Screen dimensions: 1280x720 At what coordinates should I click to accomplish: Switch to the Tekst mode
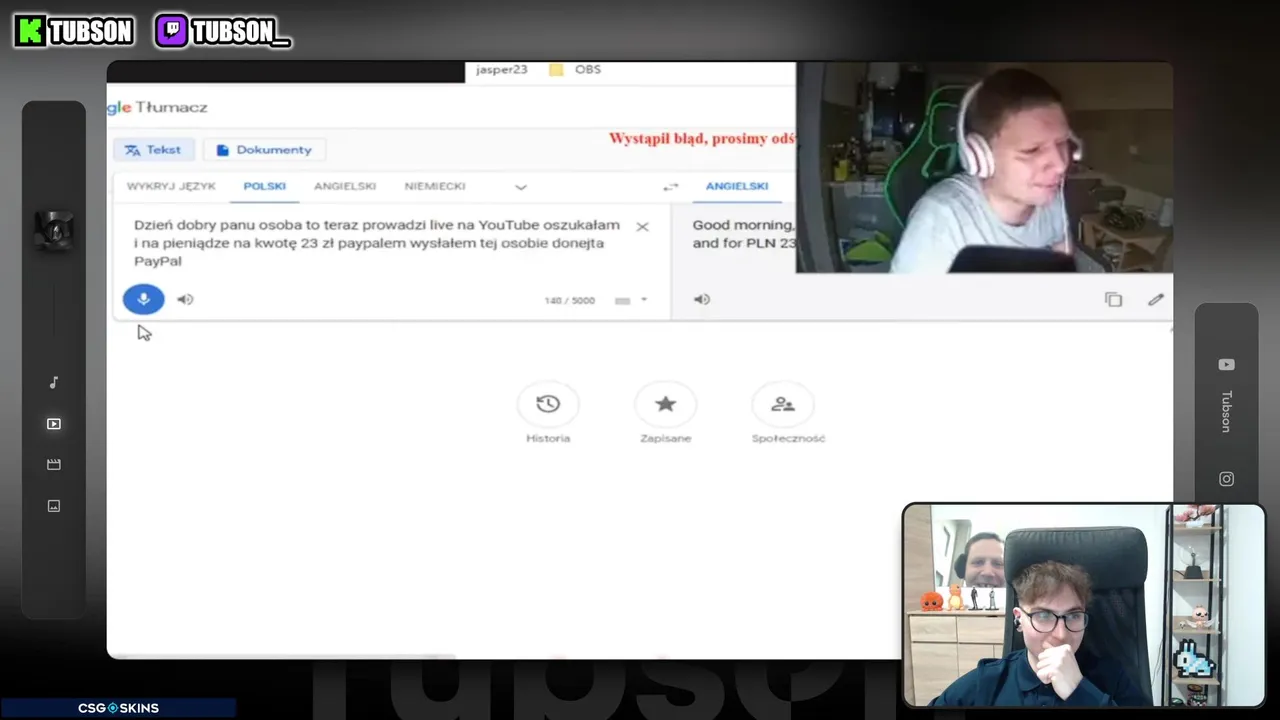coord(153,150)
